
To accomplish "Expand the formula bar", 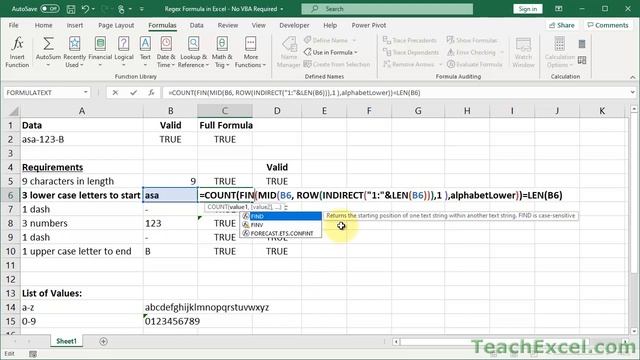I will pos(632,93).
